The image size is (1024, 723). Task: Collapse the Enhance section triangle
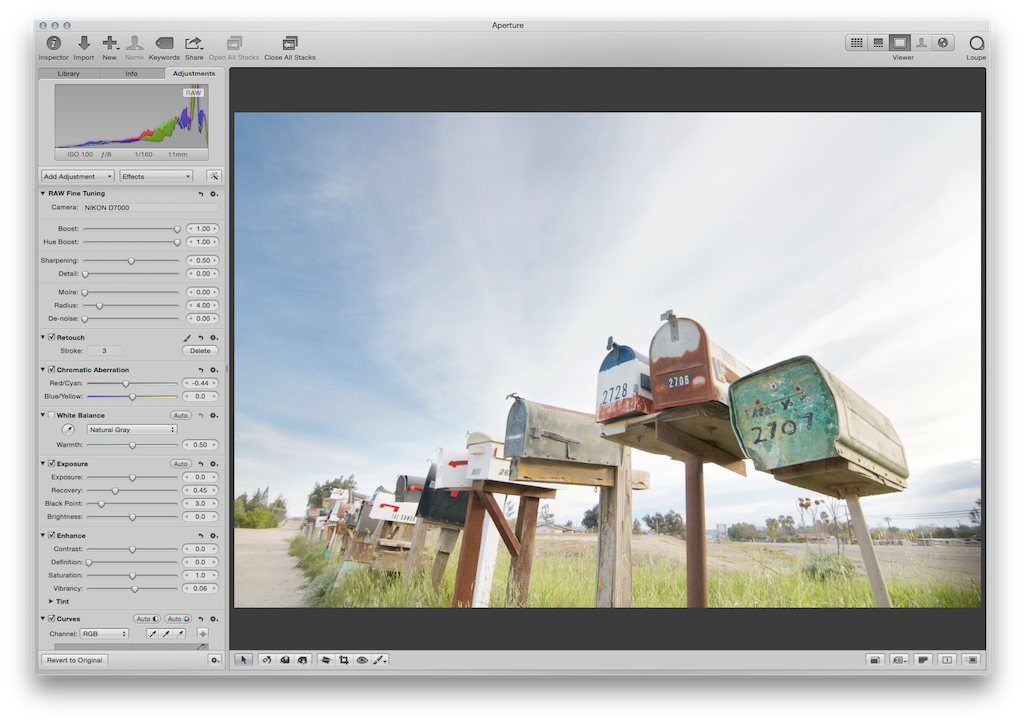[43, 536]
